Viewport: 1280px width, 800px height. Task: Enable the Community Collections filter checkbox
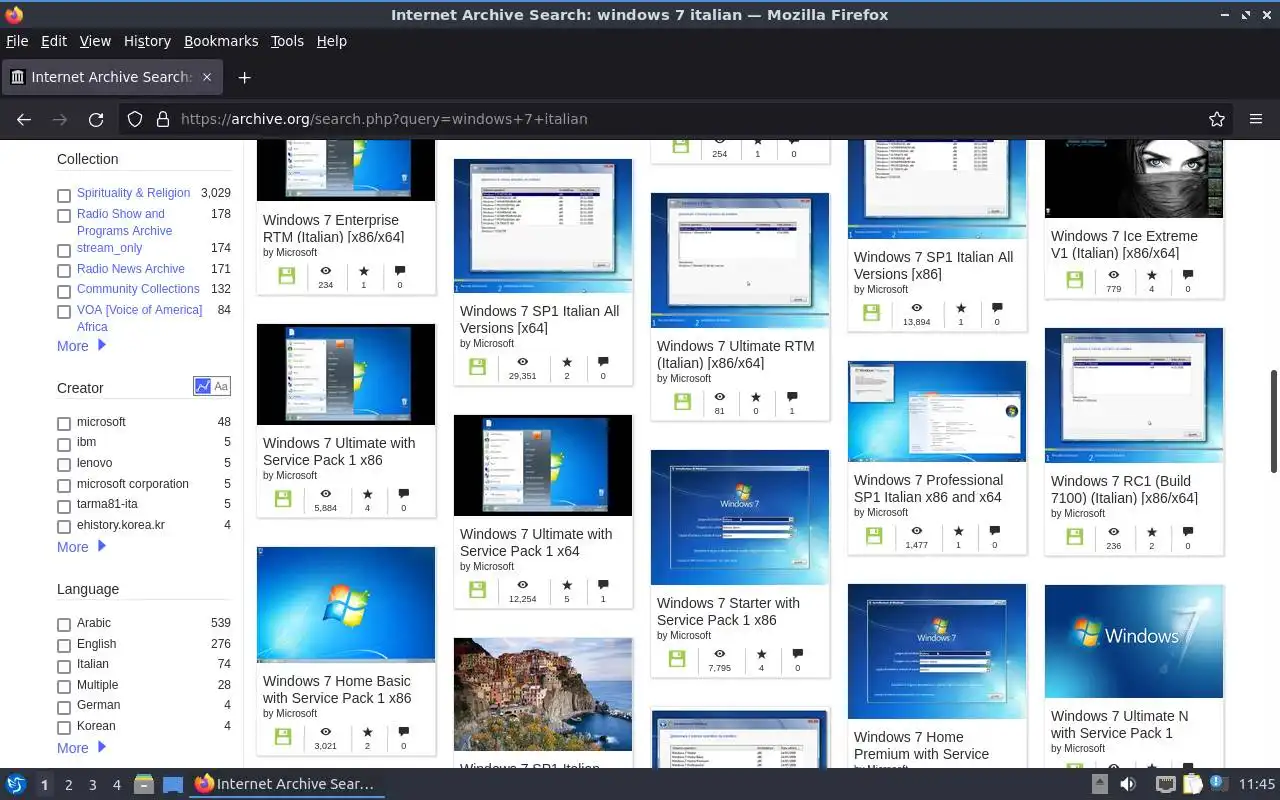tap(64, 291)
